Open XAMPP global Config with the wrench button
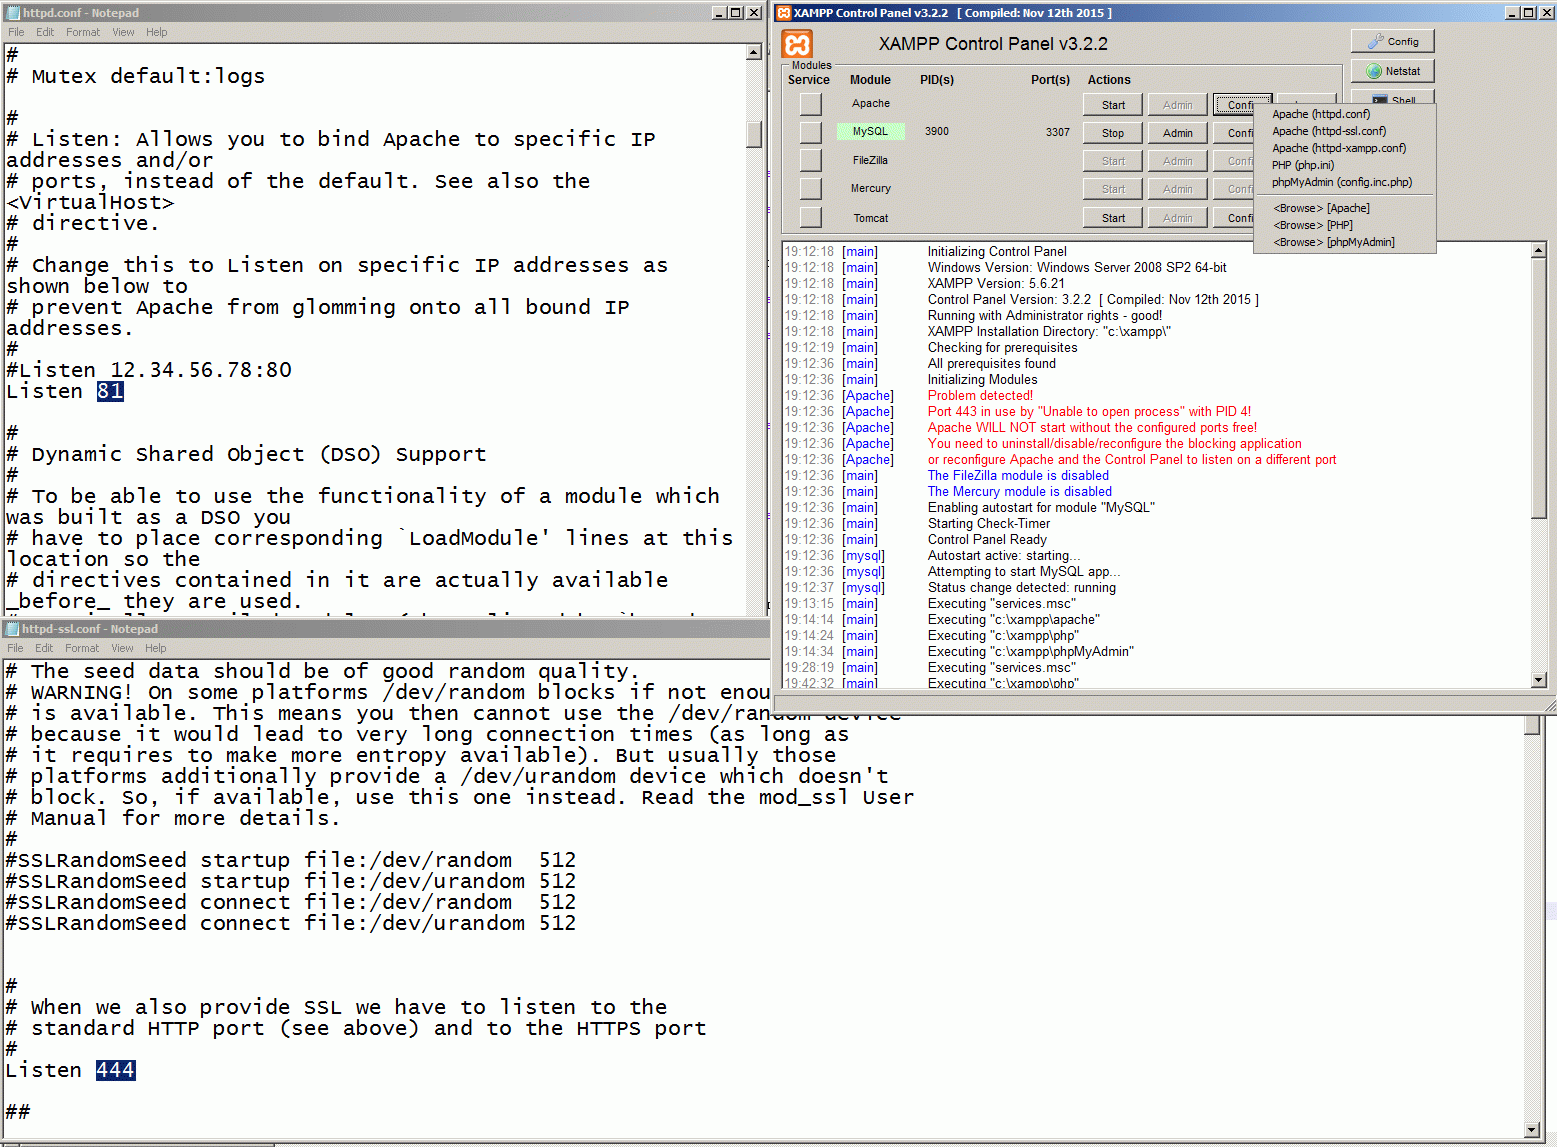 click(x=1393, y=41)
